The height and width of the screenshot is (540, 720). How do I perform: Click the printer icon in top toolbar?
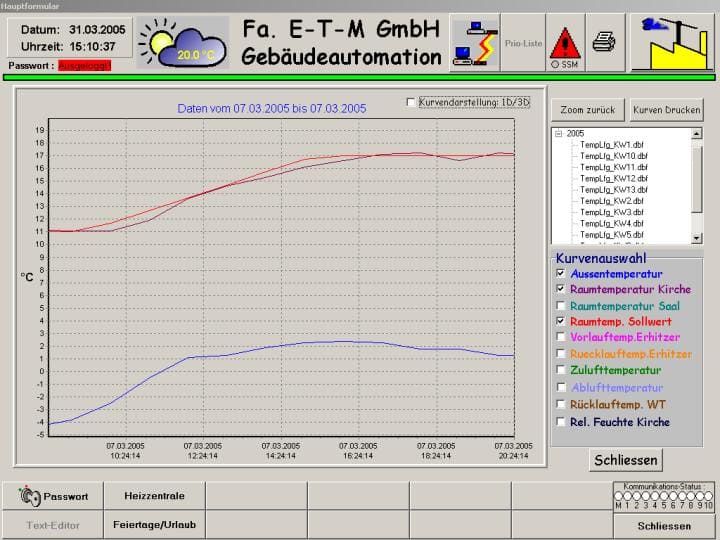point(603,42)
